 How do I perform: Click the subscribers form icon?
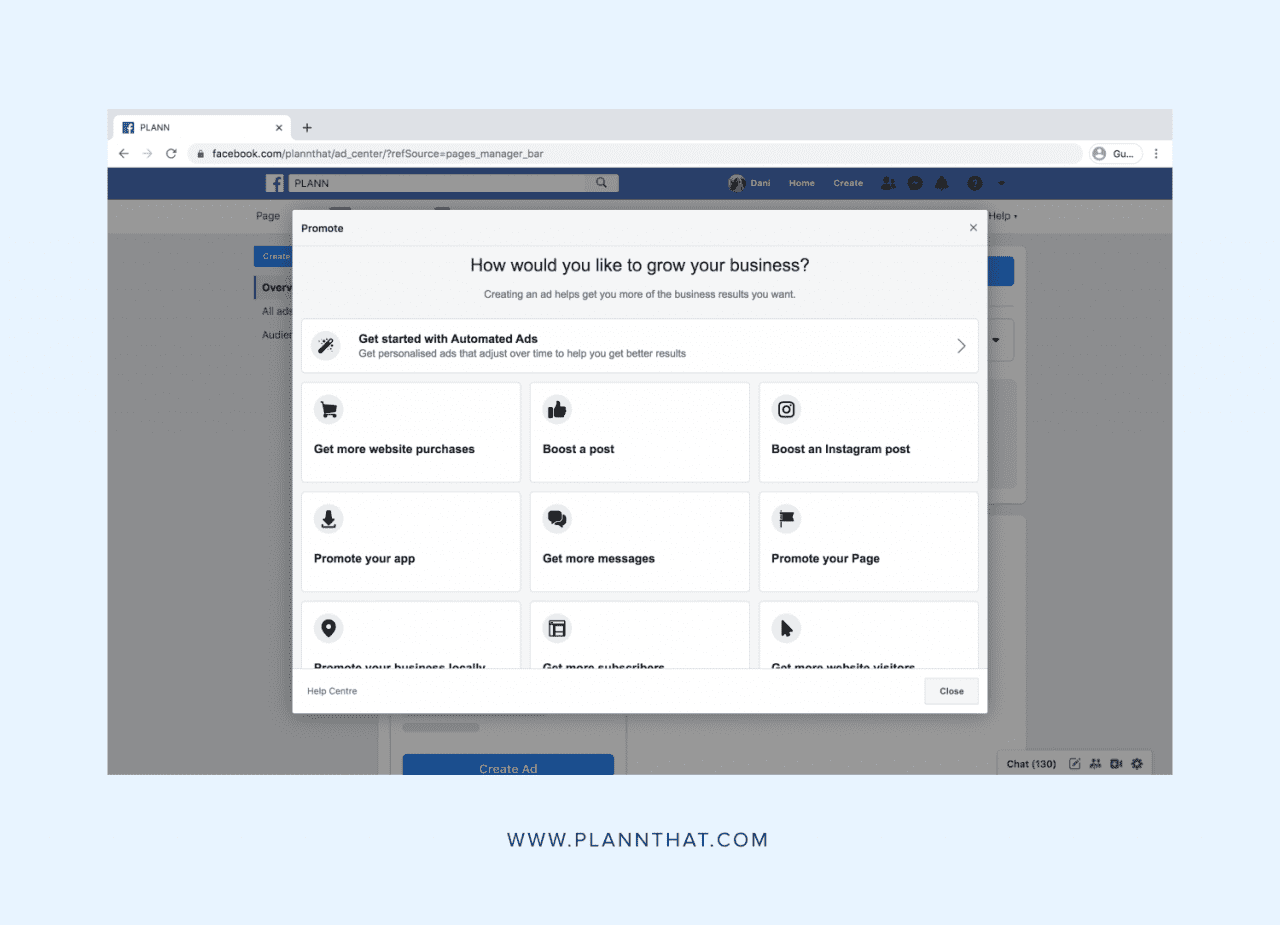point(557,628)
